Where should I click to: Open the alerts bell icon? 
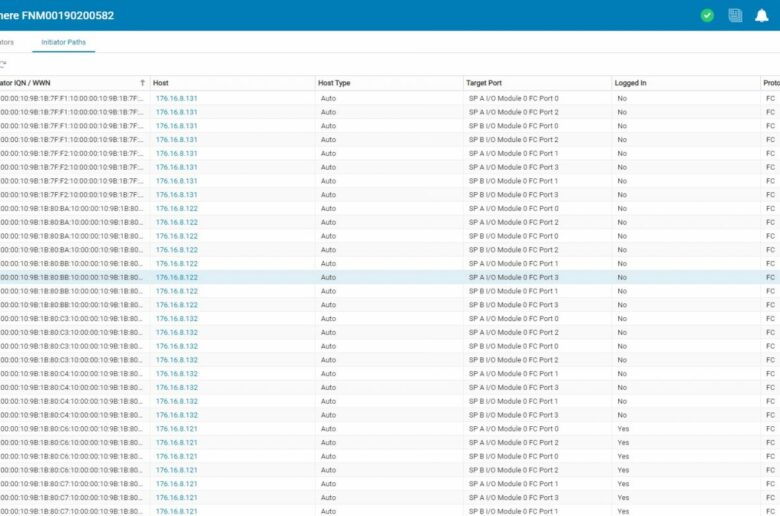point(762,15)
